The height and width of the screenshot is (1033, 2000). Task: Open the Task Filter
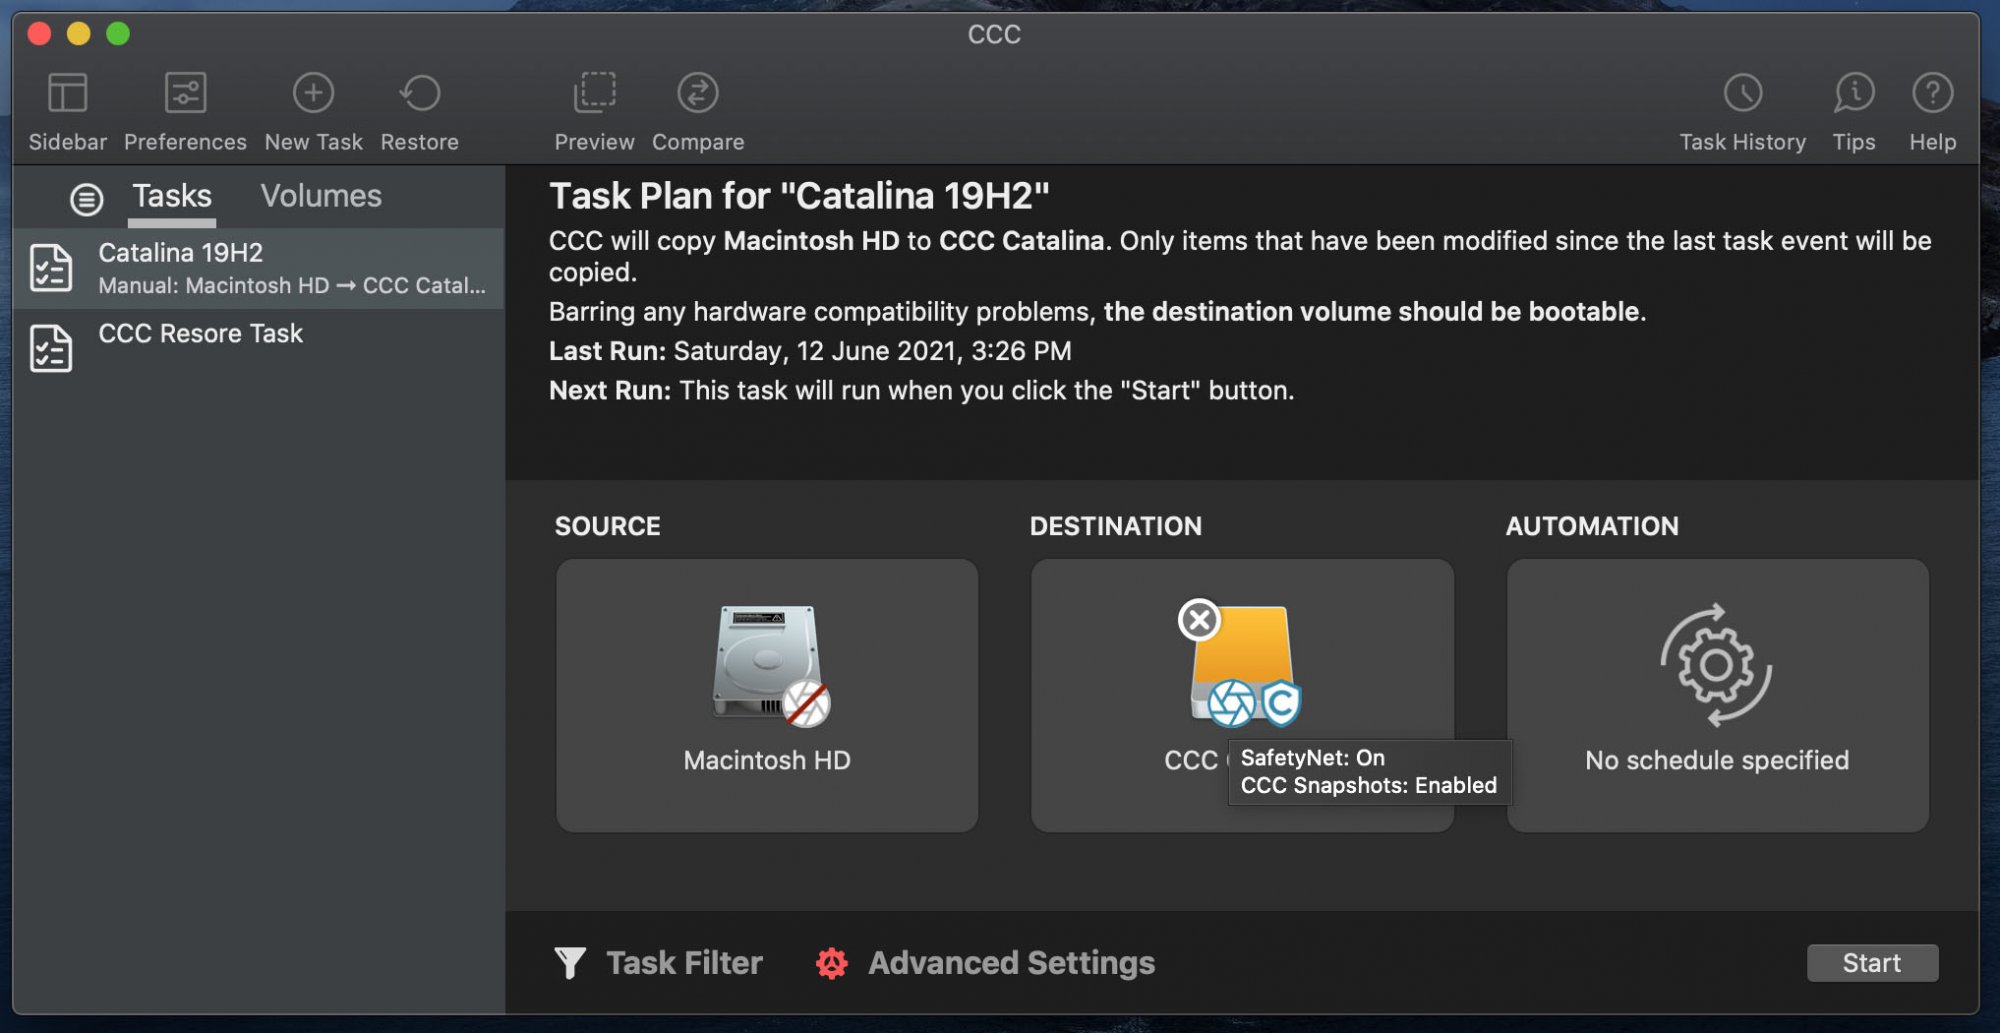pos(659,963)
